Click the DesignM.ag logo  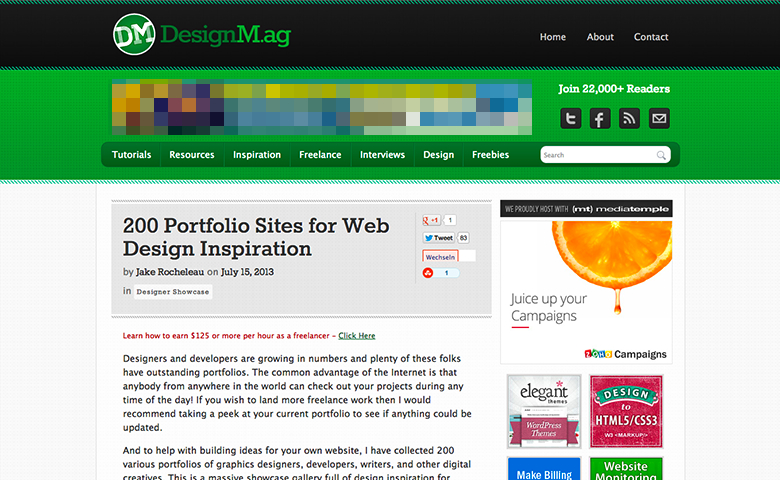(x=201, y=36)
